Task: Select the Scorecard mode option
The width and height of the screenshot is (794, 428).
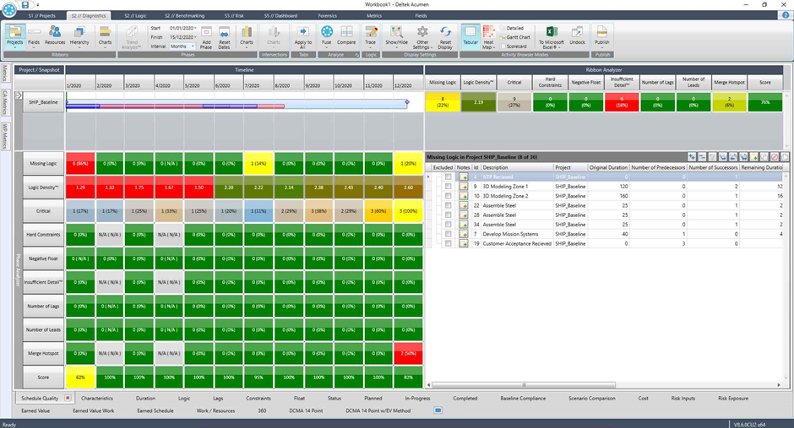Action: tap(513, 46)
